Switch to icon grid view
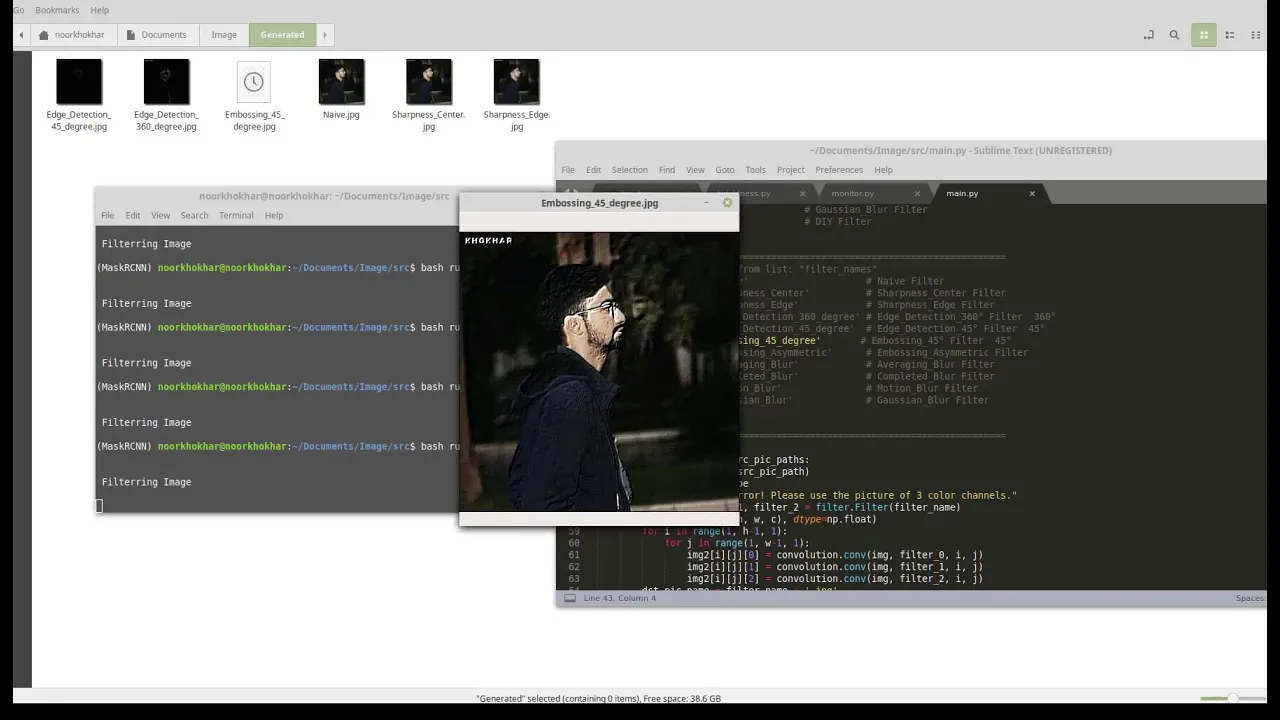Image resolution: width=1280 pixels, height=720 pixels. [x=1204, y=35]
